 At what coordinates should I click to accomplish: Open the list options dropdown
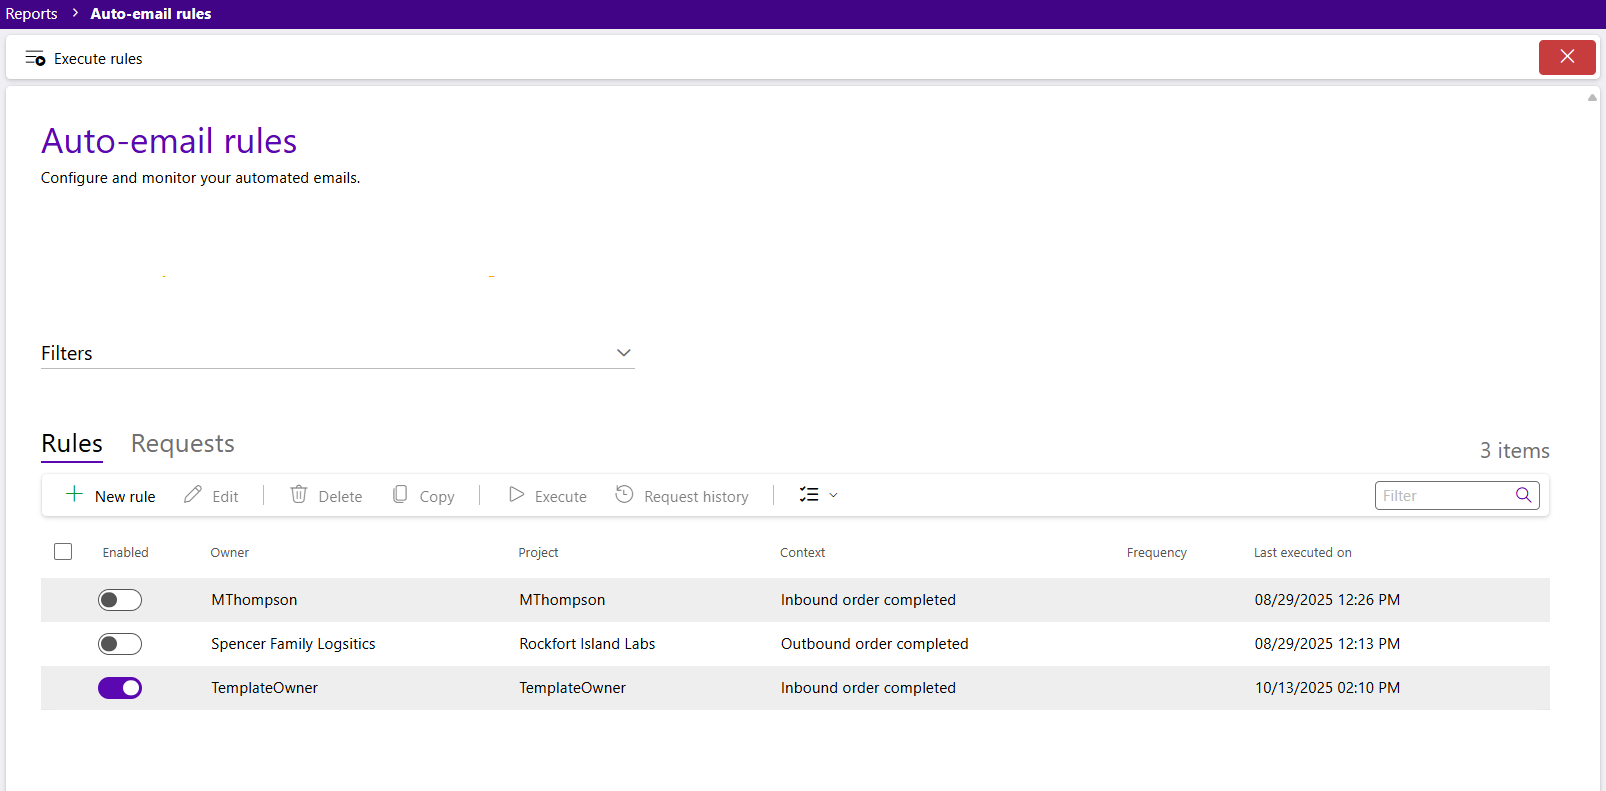pyautogui.click(x=818, y=495)
